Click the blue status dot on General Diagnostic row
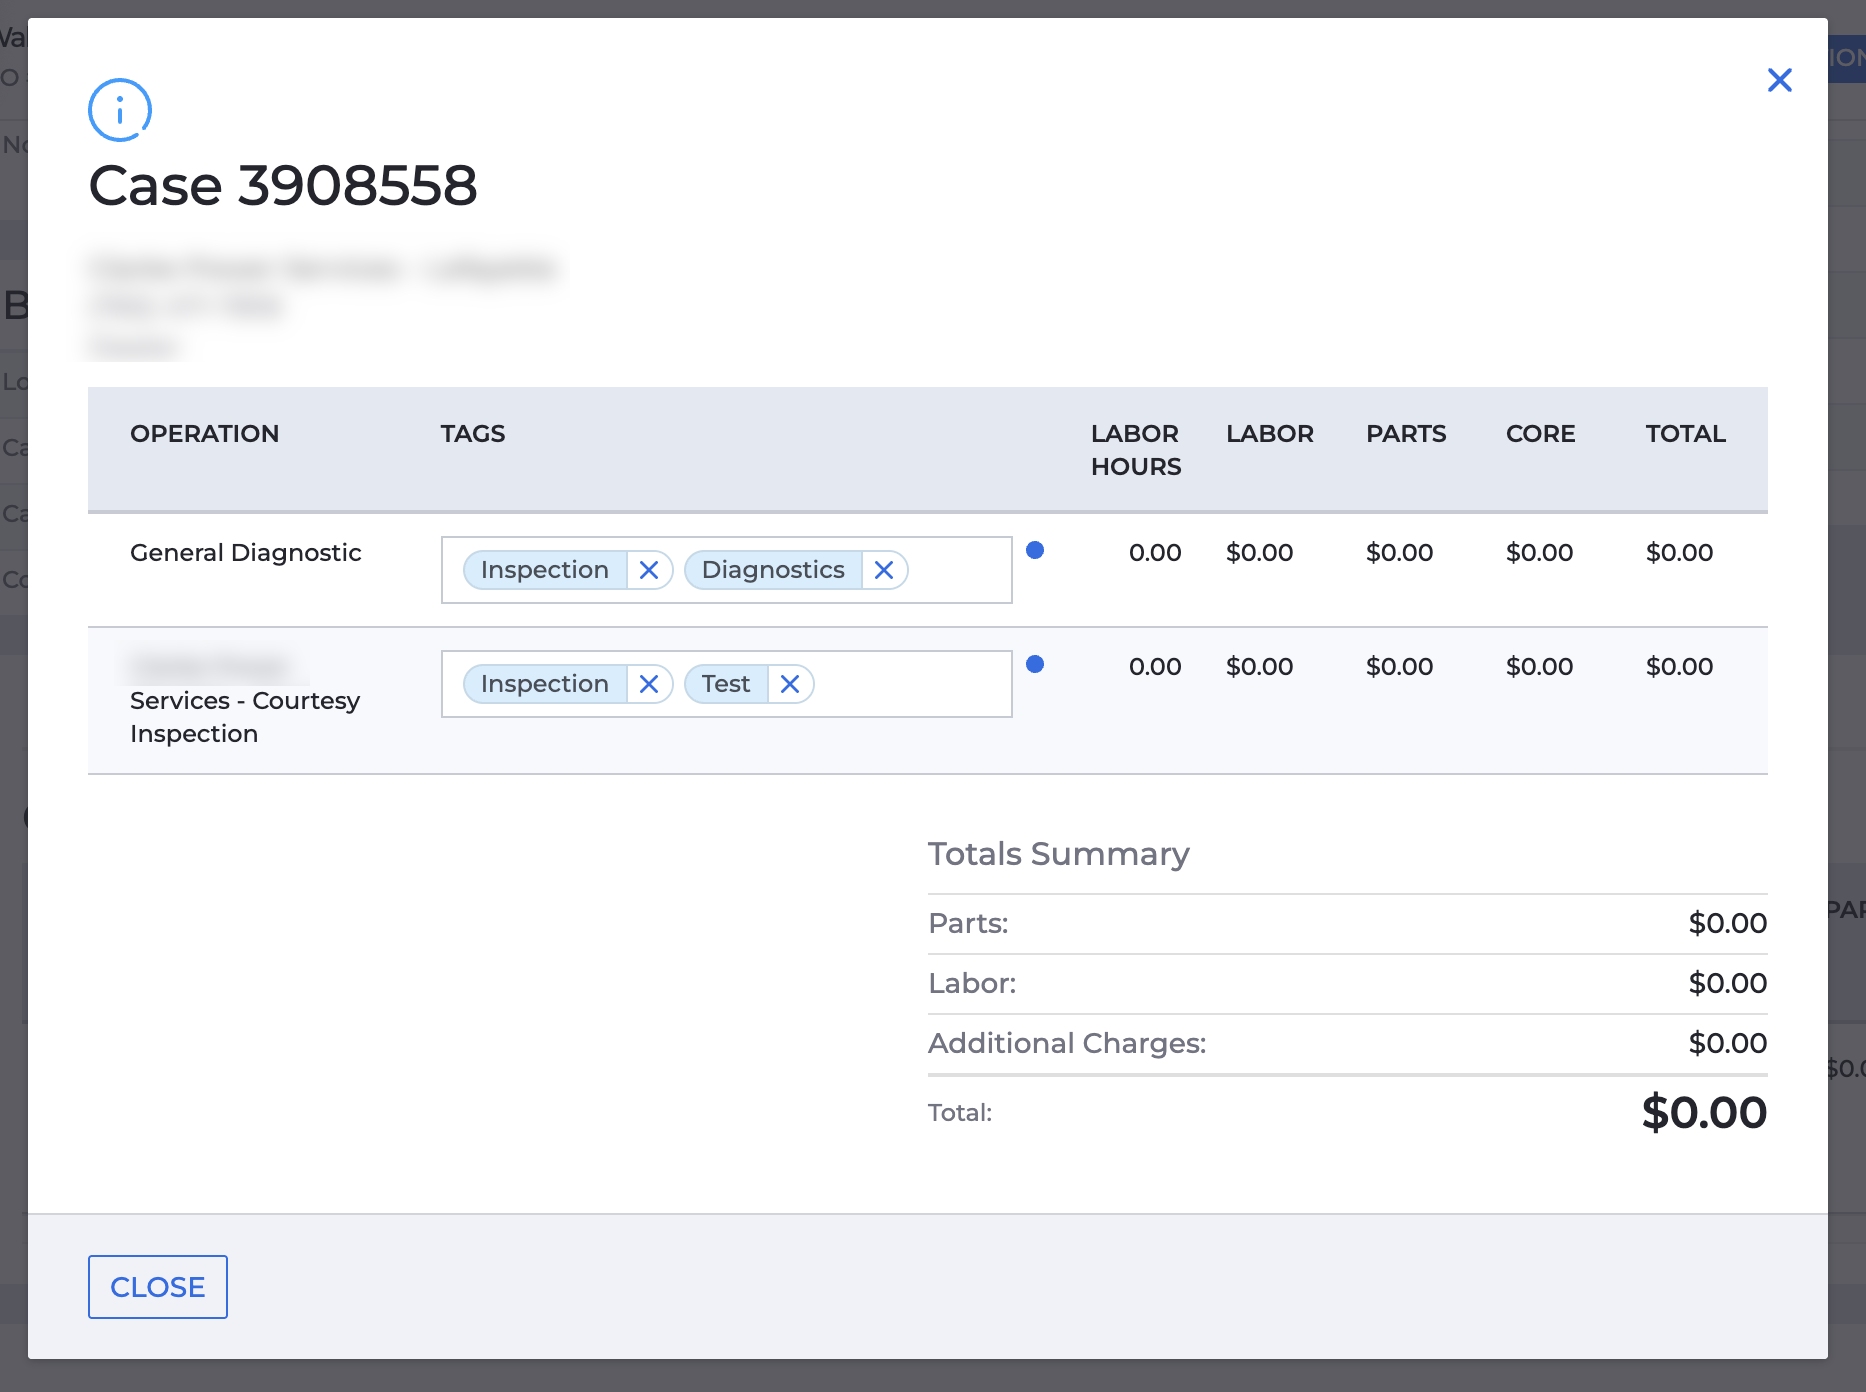The height and width of the screenshot is (1392, 1866). tap(1037, 550)
